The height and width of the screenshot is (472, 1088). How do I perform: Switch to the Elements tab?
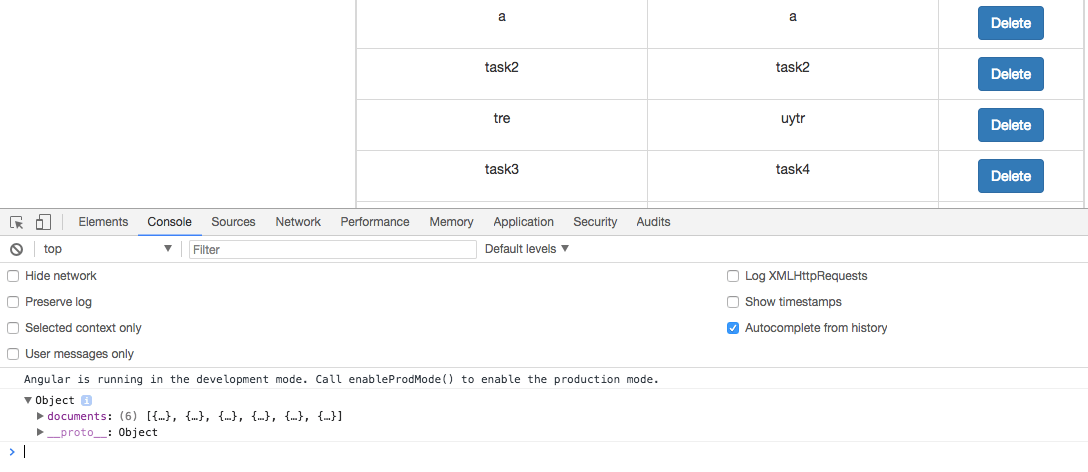[x=103, y=222]
